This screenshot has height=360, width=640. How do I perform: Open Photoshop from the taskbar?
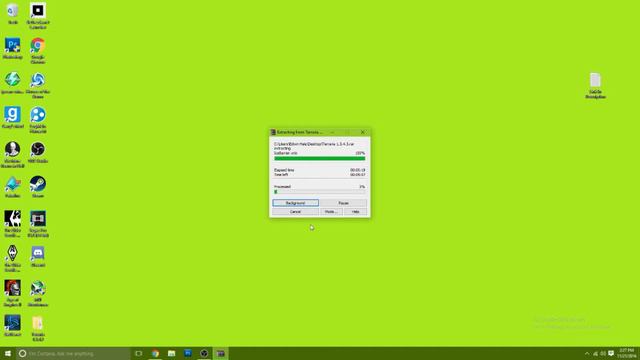[188, 353]
